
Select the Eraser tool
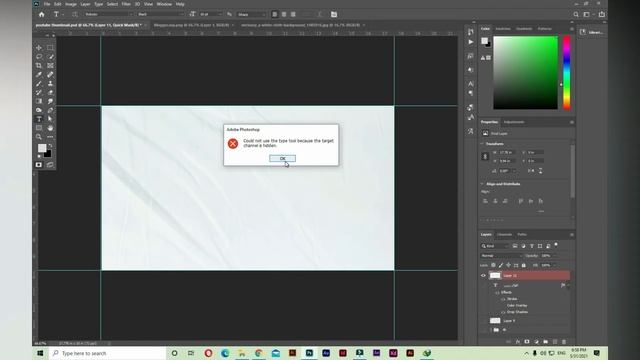click(50, 92)
